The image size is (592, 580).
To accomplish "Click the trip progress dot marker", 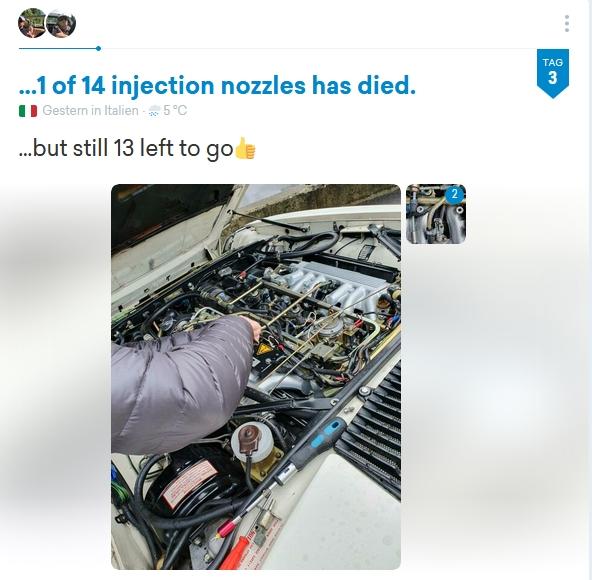I will tap(99, 48).
